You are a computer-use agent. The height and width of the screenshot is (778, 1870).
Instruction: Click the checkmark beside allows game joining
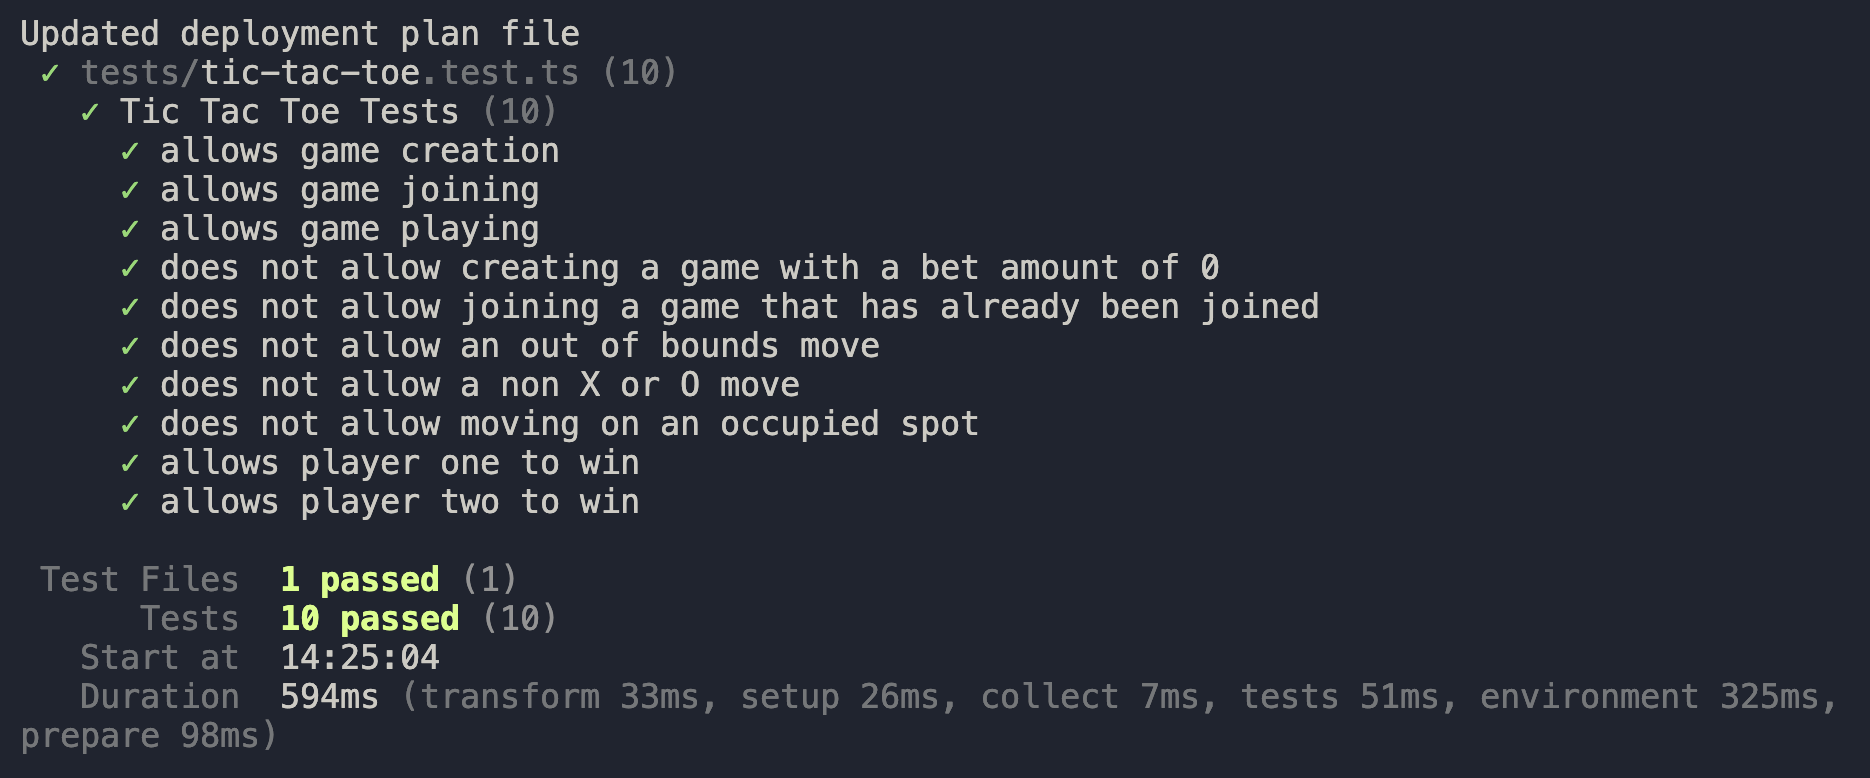click(x=129, y=191)
